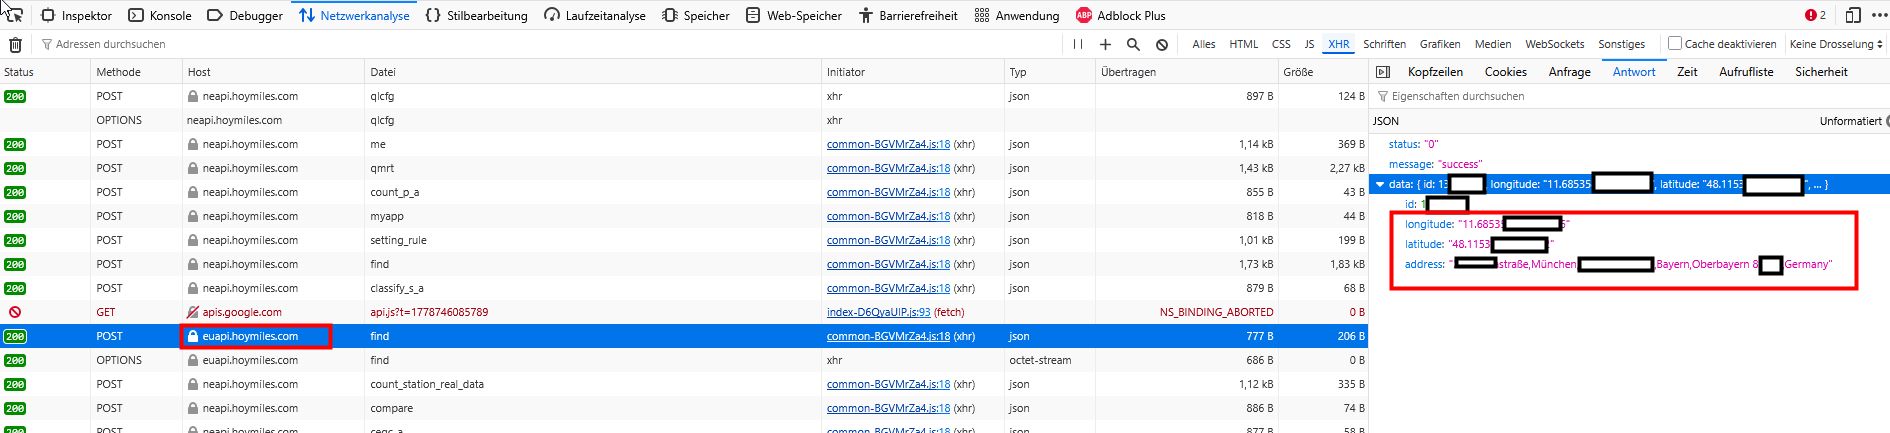
Task: Collapse the request details side panel icon
Action: coord(1383,72)
